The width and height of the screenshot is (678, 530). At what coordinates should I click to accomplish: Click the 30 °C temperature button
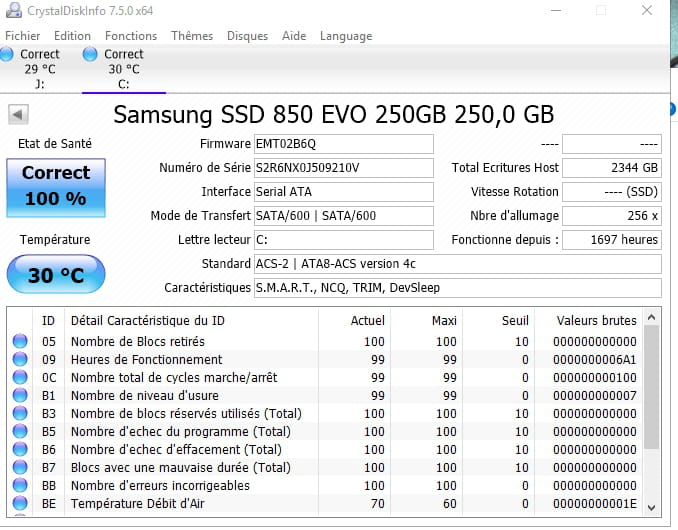55,274
